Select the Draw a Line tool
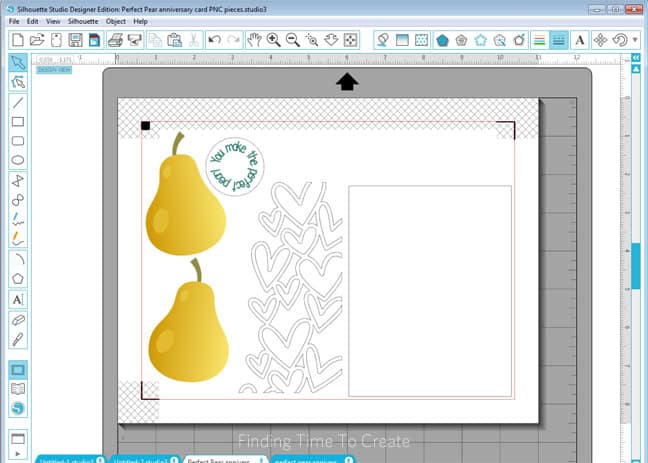Image resolution: width=648 pixels, height=463 pixels. (x=18, y=102)
